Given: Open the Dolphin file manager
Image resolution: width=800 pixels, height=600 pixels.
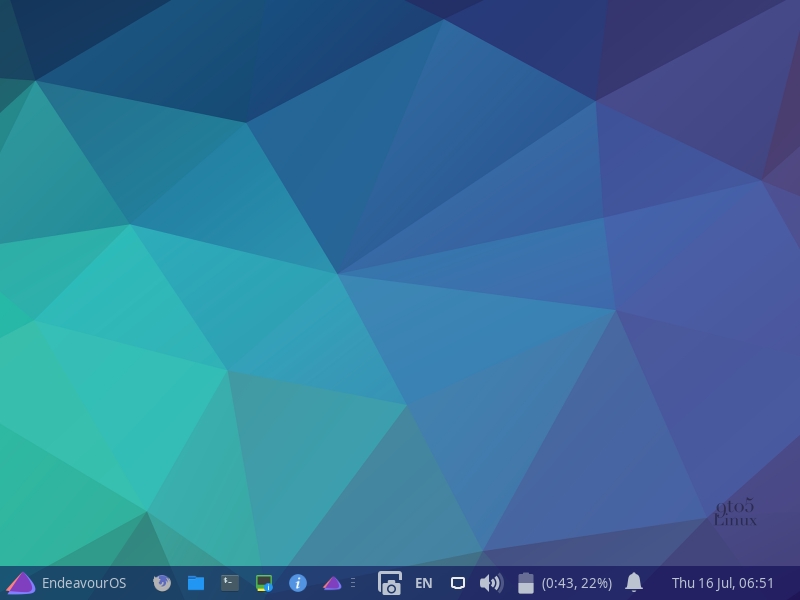Looking at the screenshot, I should (195, 582).
